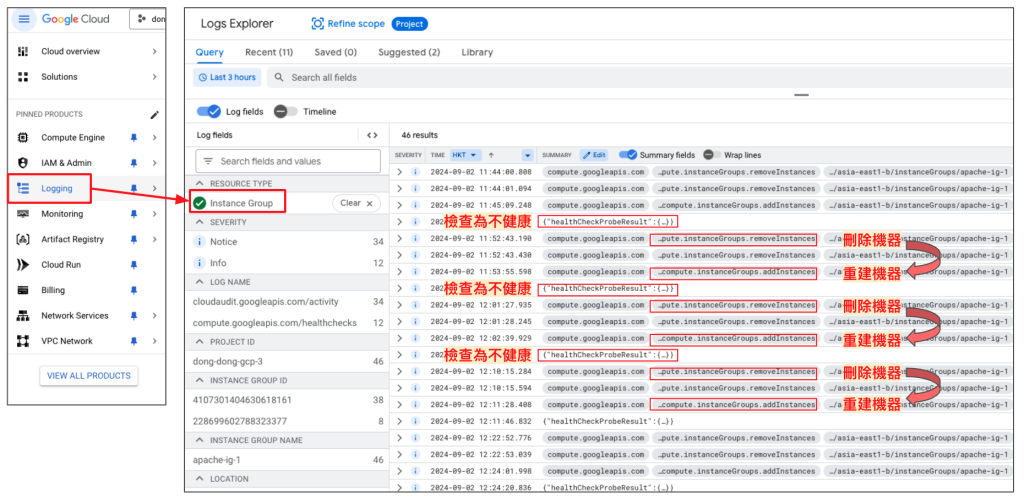Click the search magnifier icon in query bar

(279, 78)
